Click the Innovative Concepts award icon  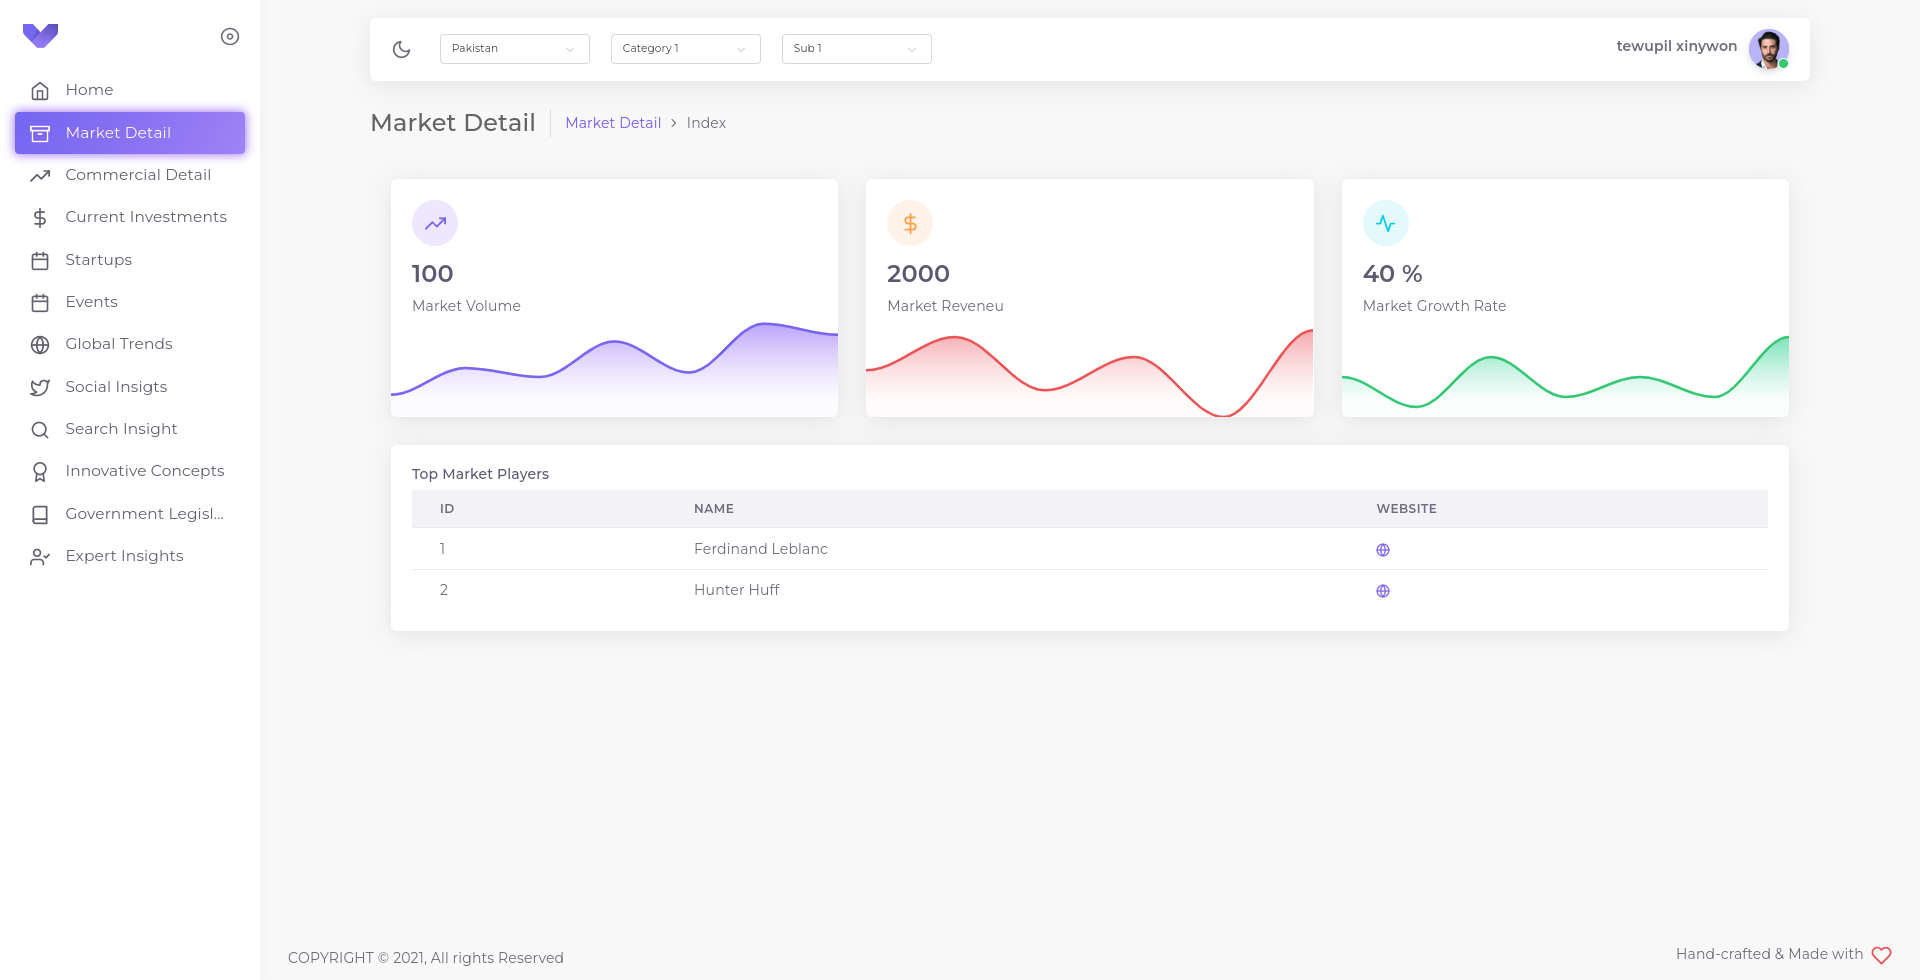[x=40, y=472]
